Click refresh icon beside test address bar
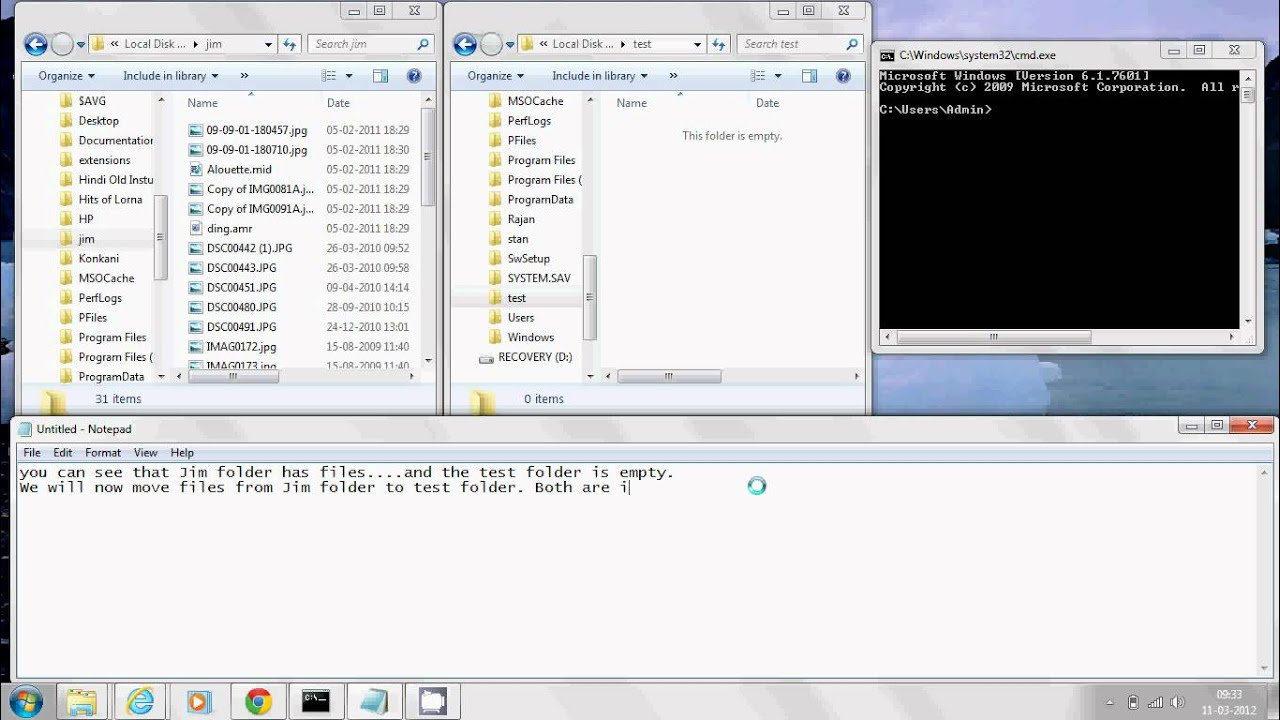Image resolution: width=1280 pixels, height=720 pixels. 718,44
